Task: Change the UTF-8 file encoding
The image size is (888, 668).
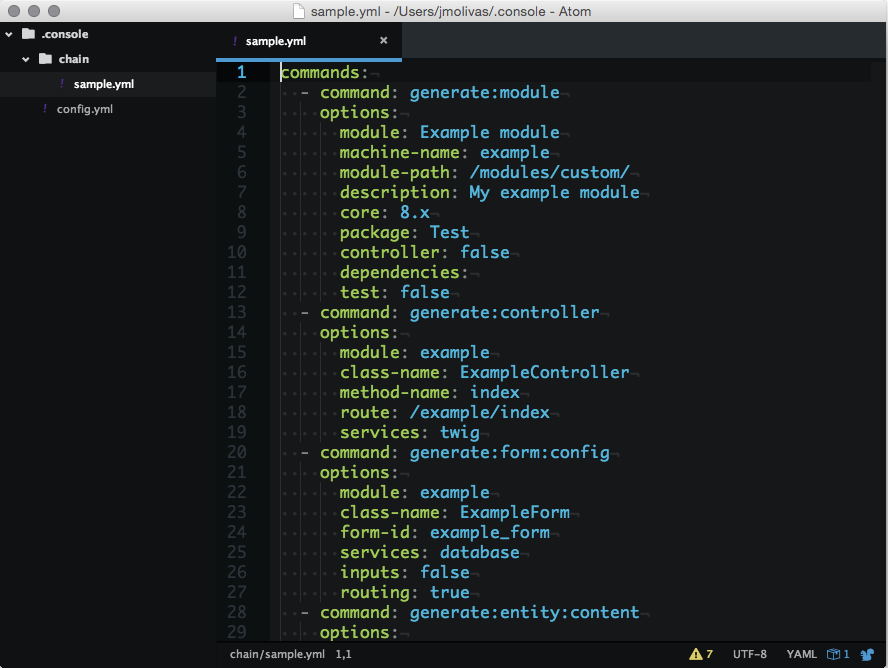Action: point(750,654)
